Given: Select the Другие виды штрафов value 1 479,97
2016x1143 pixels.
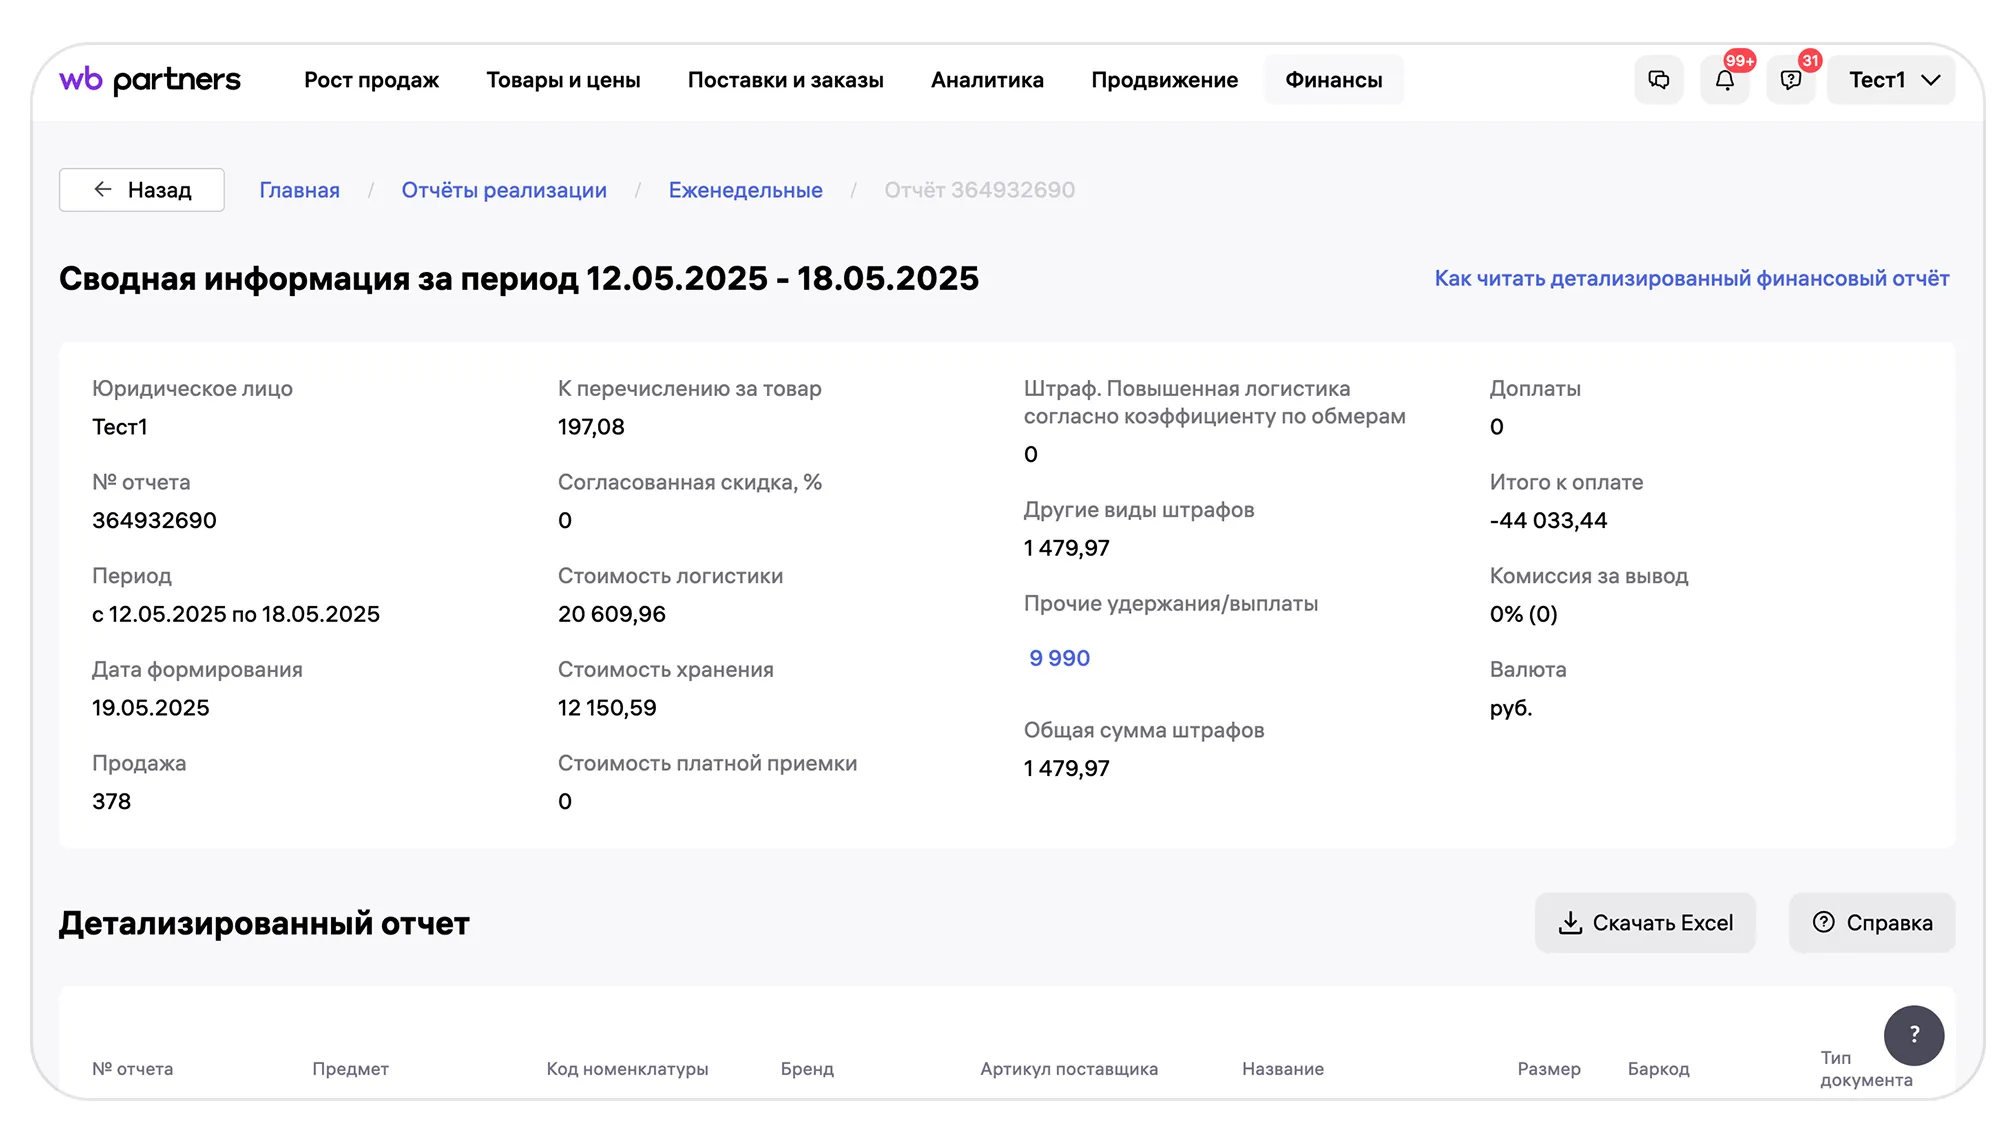Looking at the screenshot, I should [1067, 548].
